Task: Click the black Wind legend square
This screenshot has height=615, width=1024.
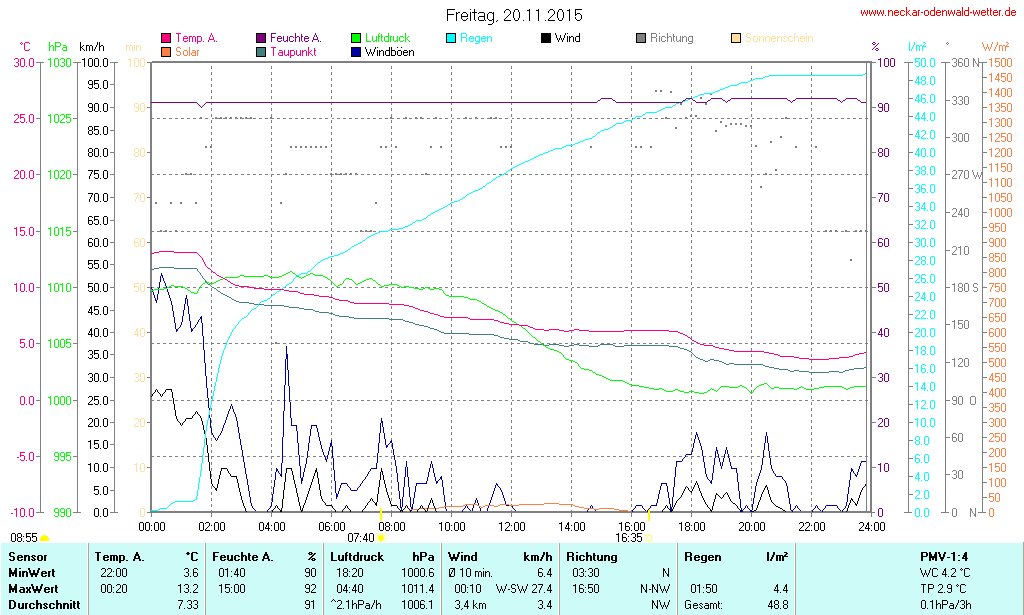Action: coord(545,38)
